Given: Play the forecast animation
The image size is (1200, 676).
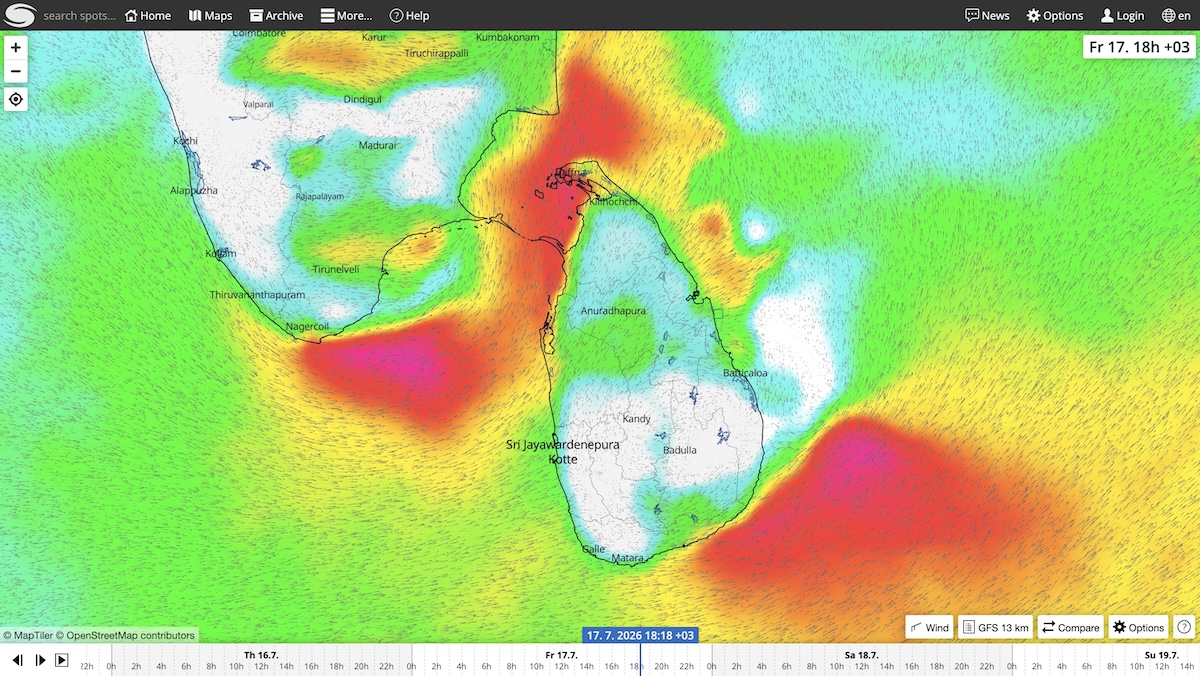Looking at the screenshot, I should [61, 660].
